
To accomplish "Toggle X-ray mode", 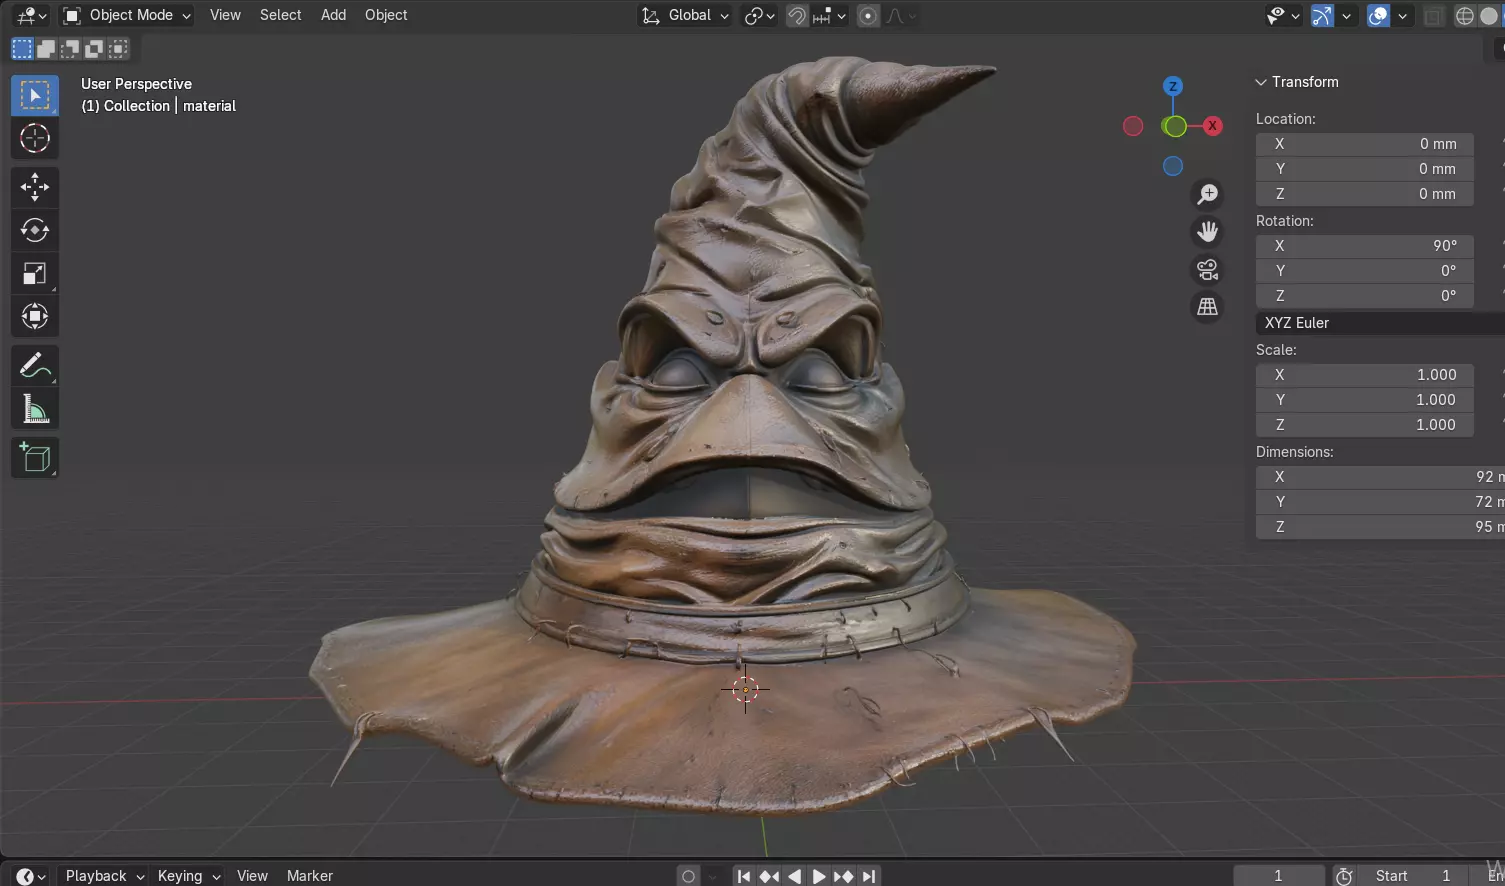I will point(1434,16).
